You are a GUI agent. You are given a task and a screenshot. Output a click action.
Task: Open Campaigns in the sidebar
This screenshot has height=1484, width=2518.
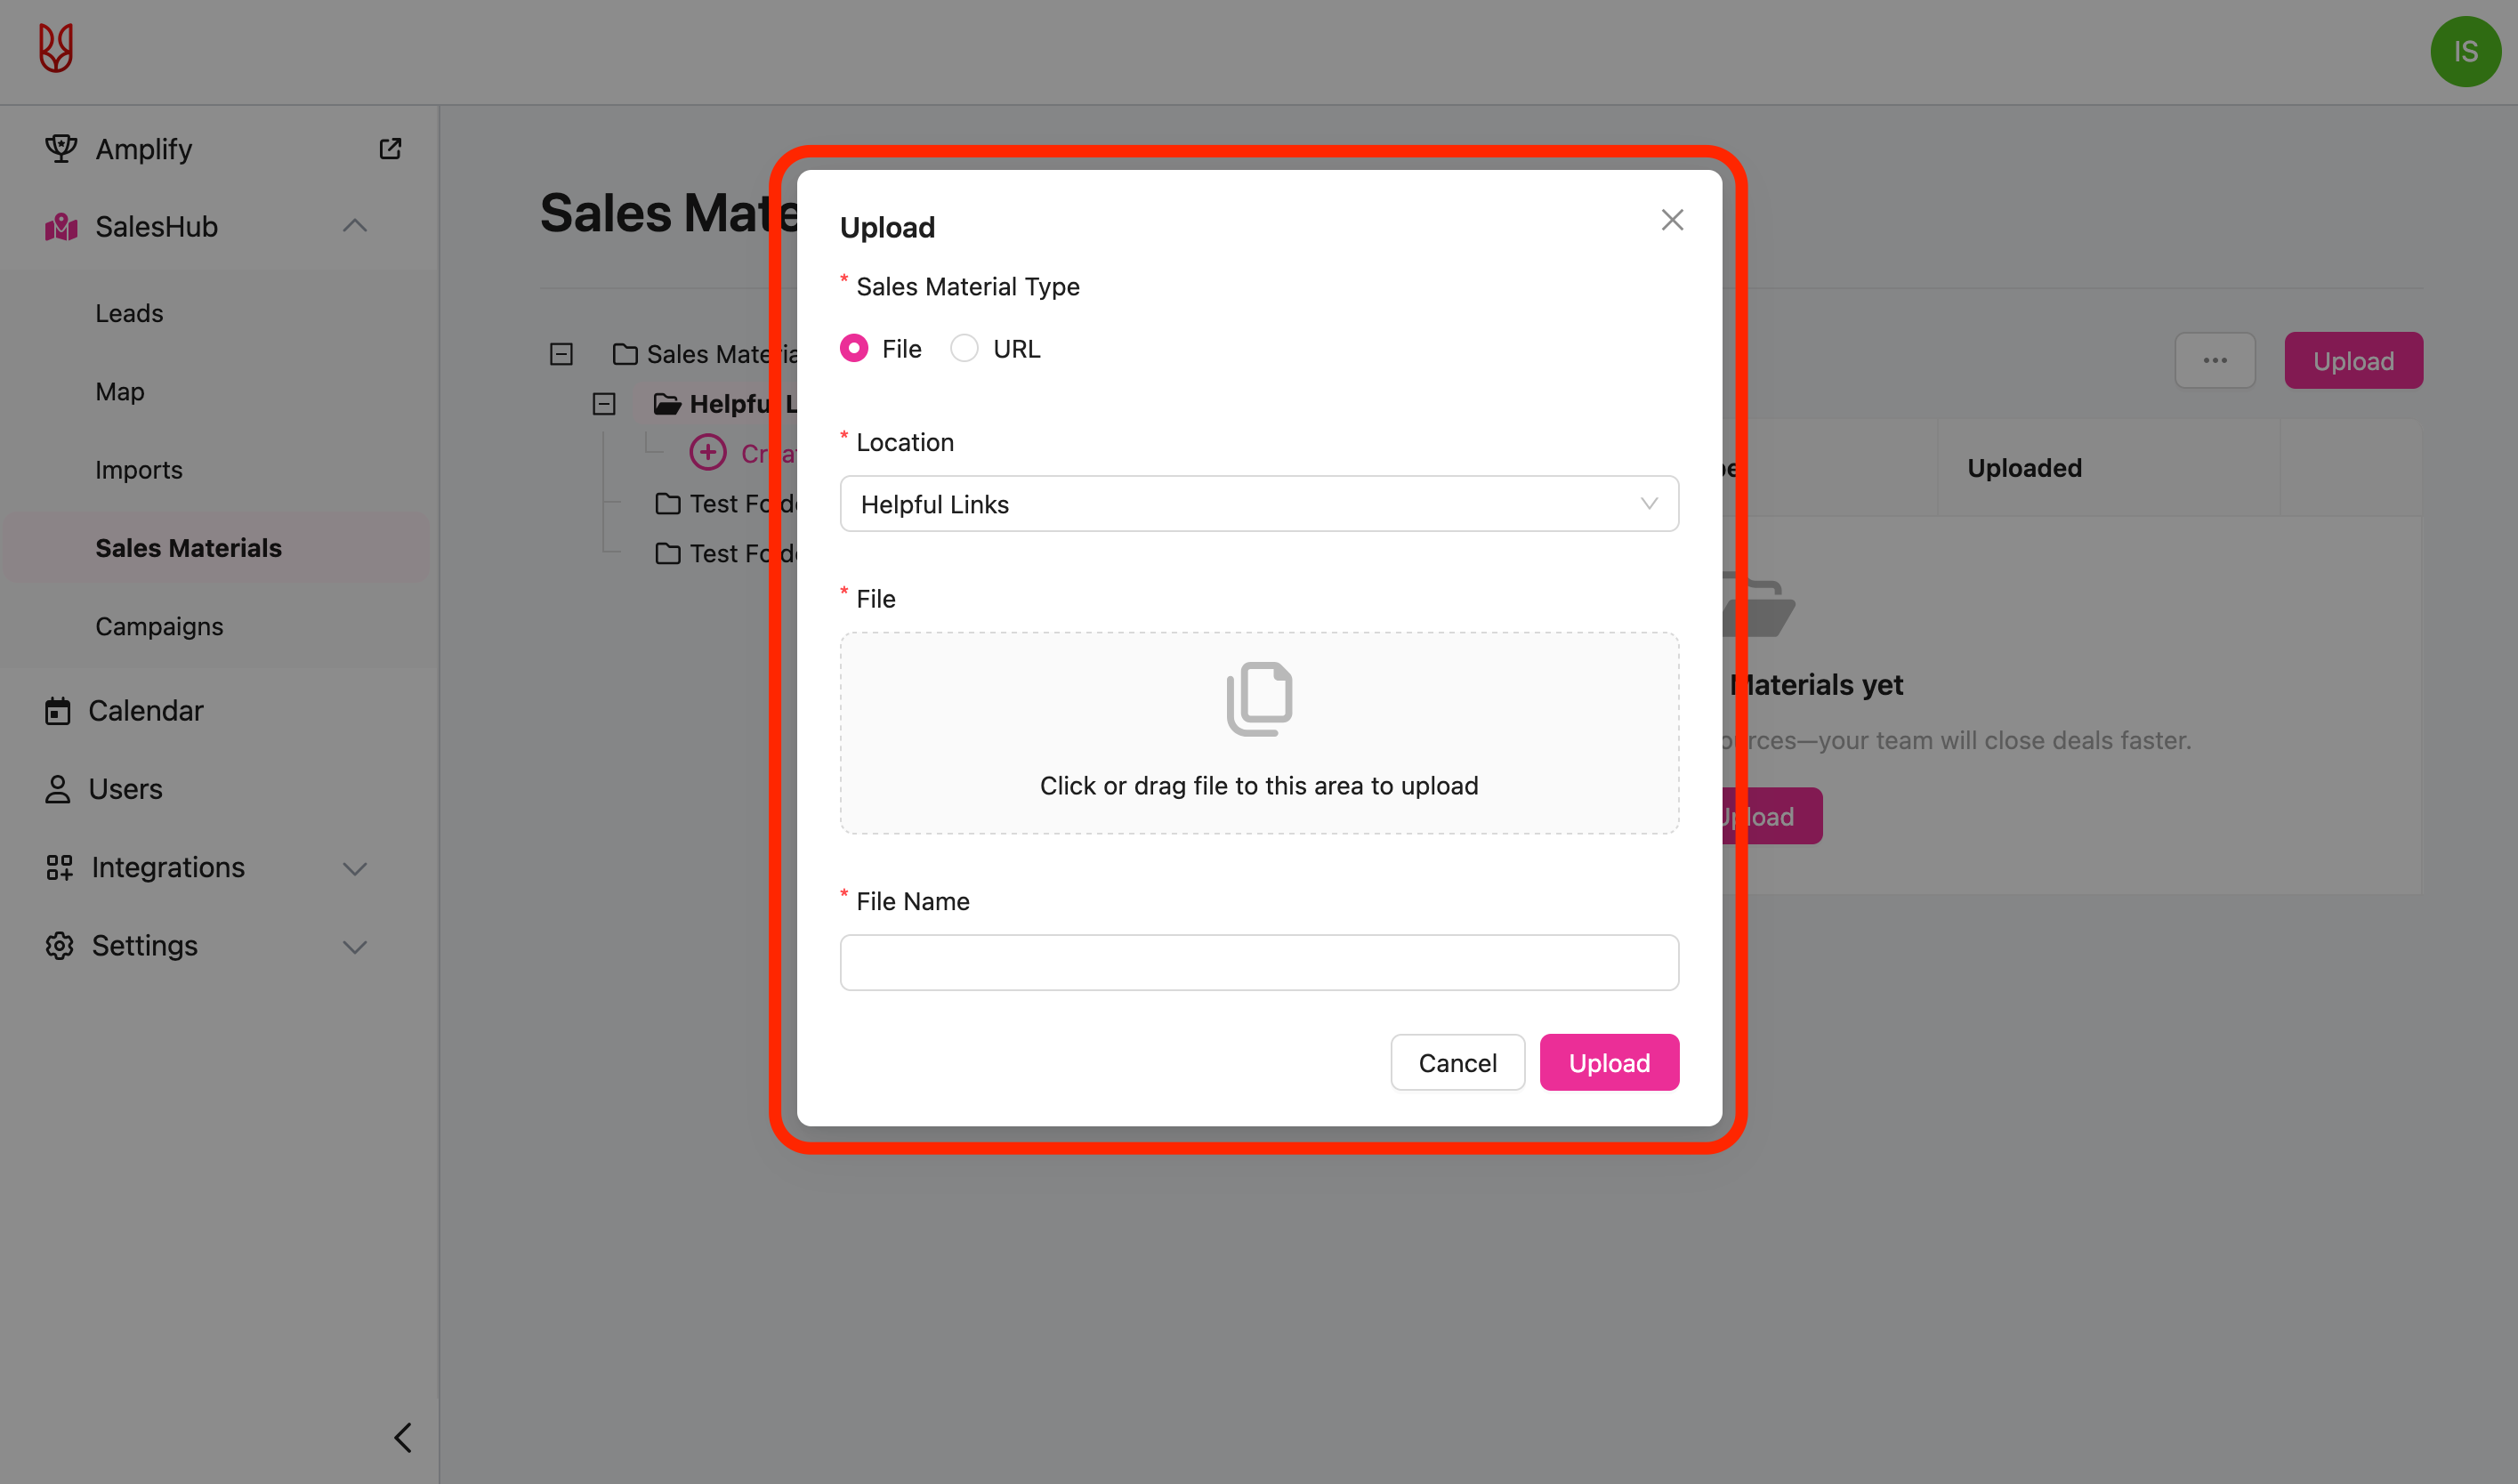159,626
